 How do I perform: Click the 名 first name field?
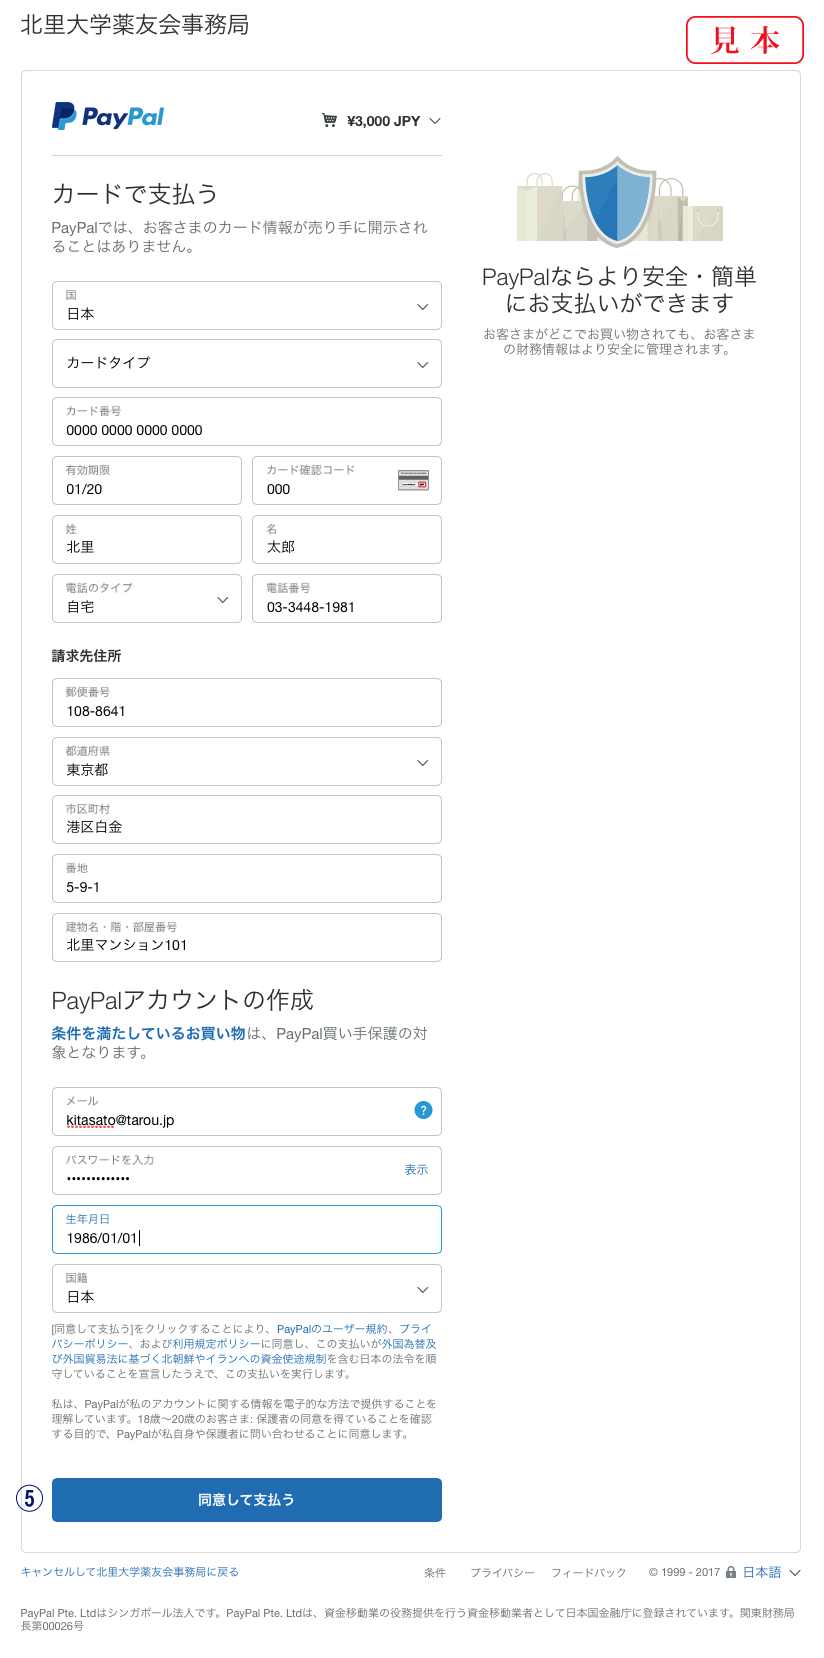click(347, 539)
